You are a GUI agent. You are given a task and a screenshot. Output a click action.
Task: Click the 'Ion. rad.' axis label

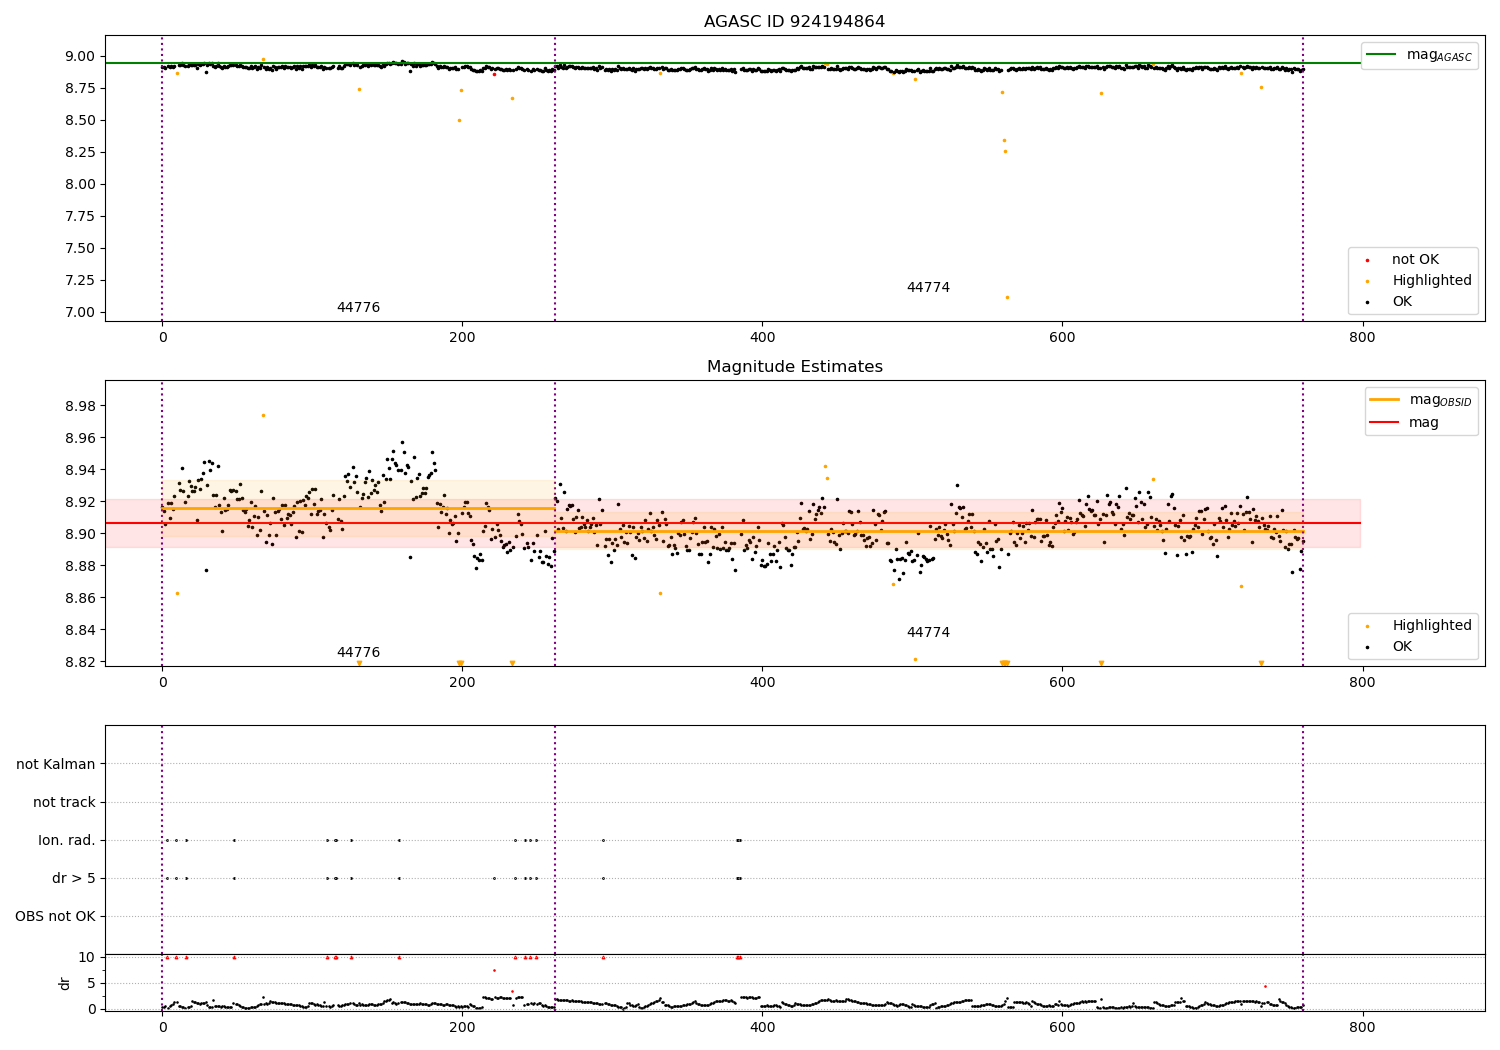coord(67,841)
